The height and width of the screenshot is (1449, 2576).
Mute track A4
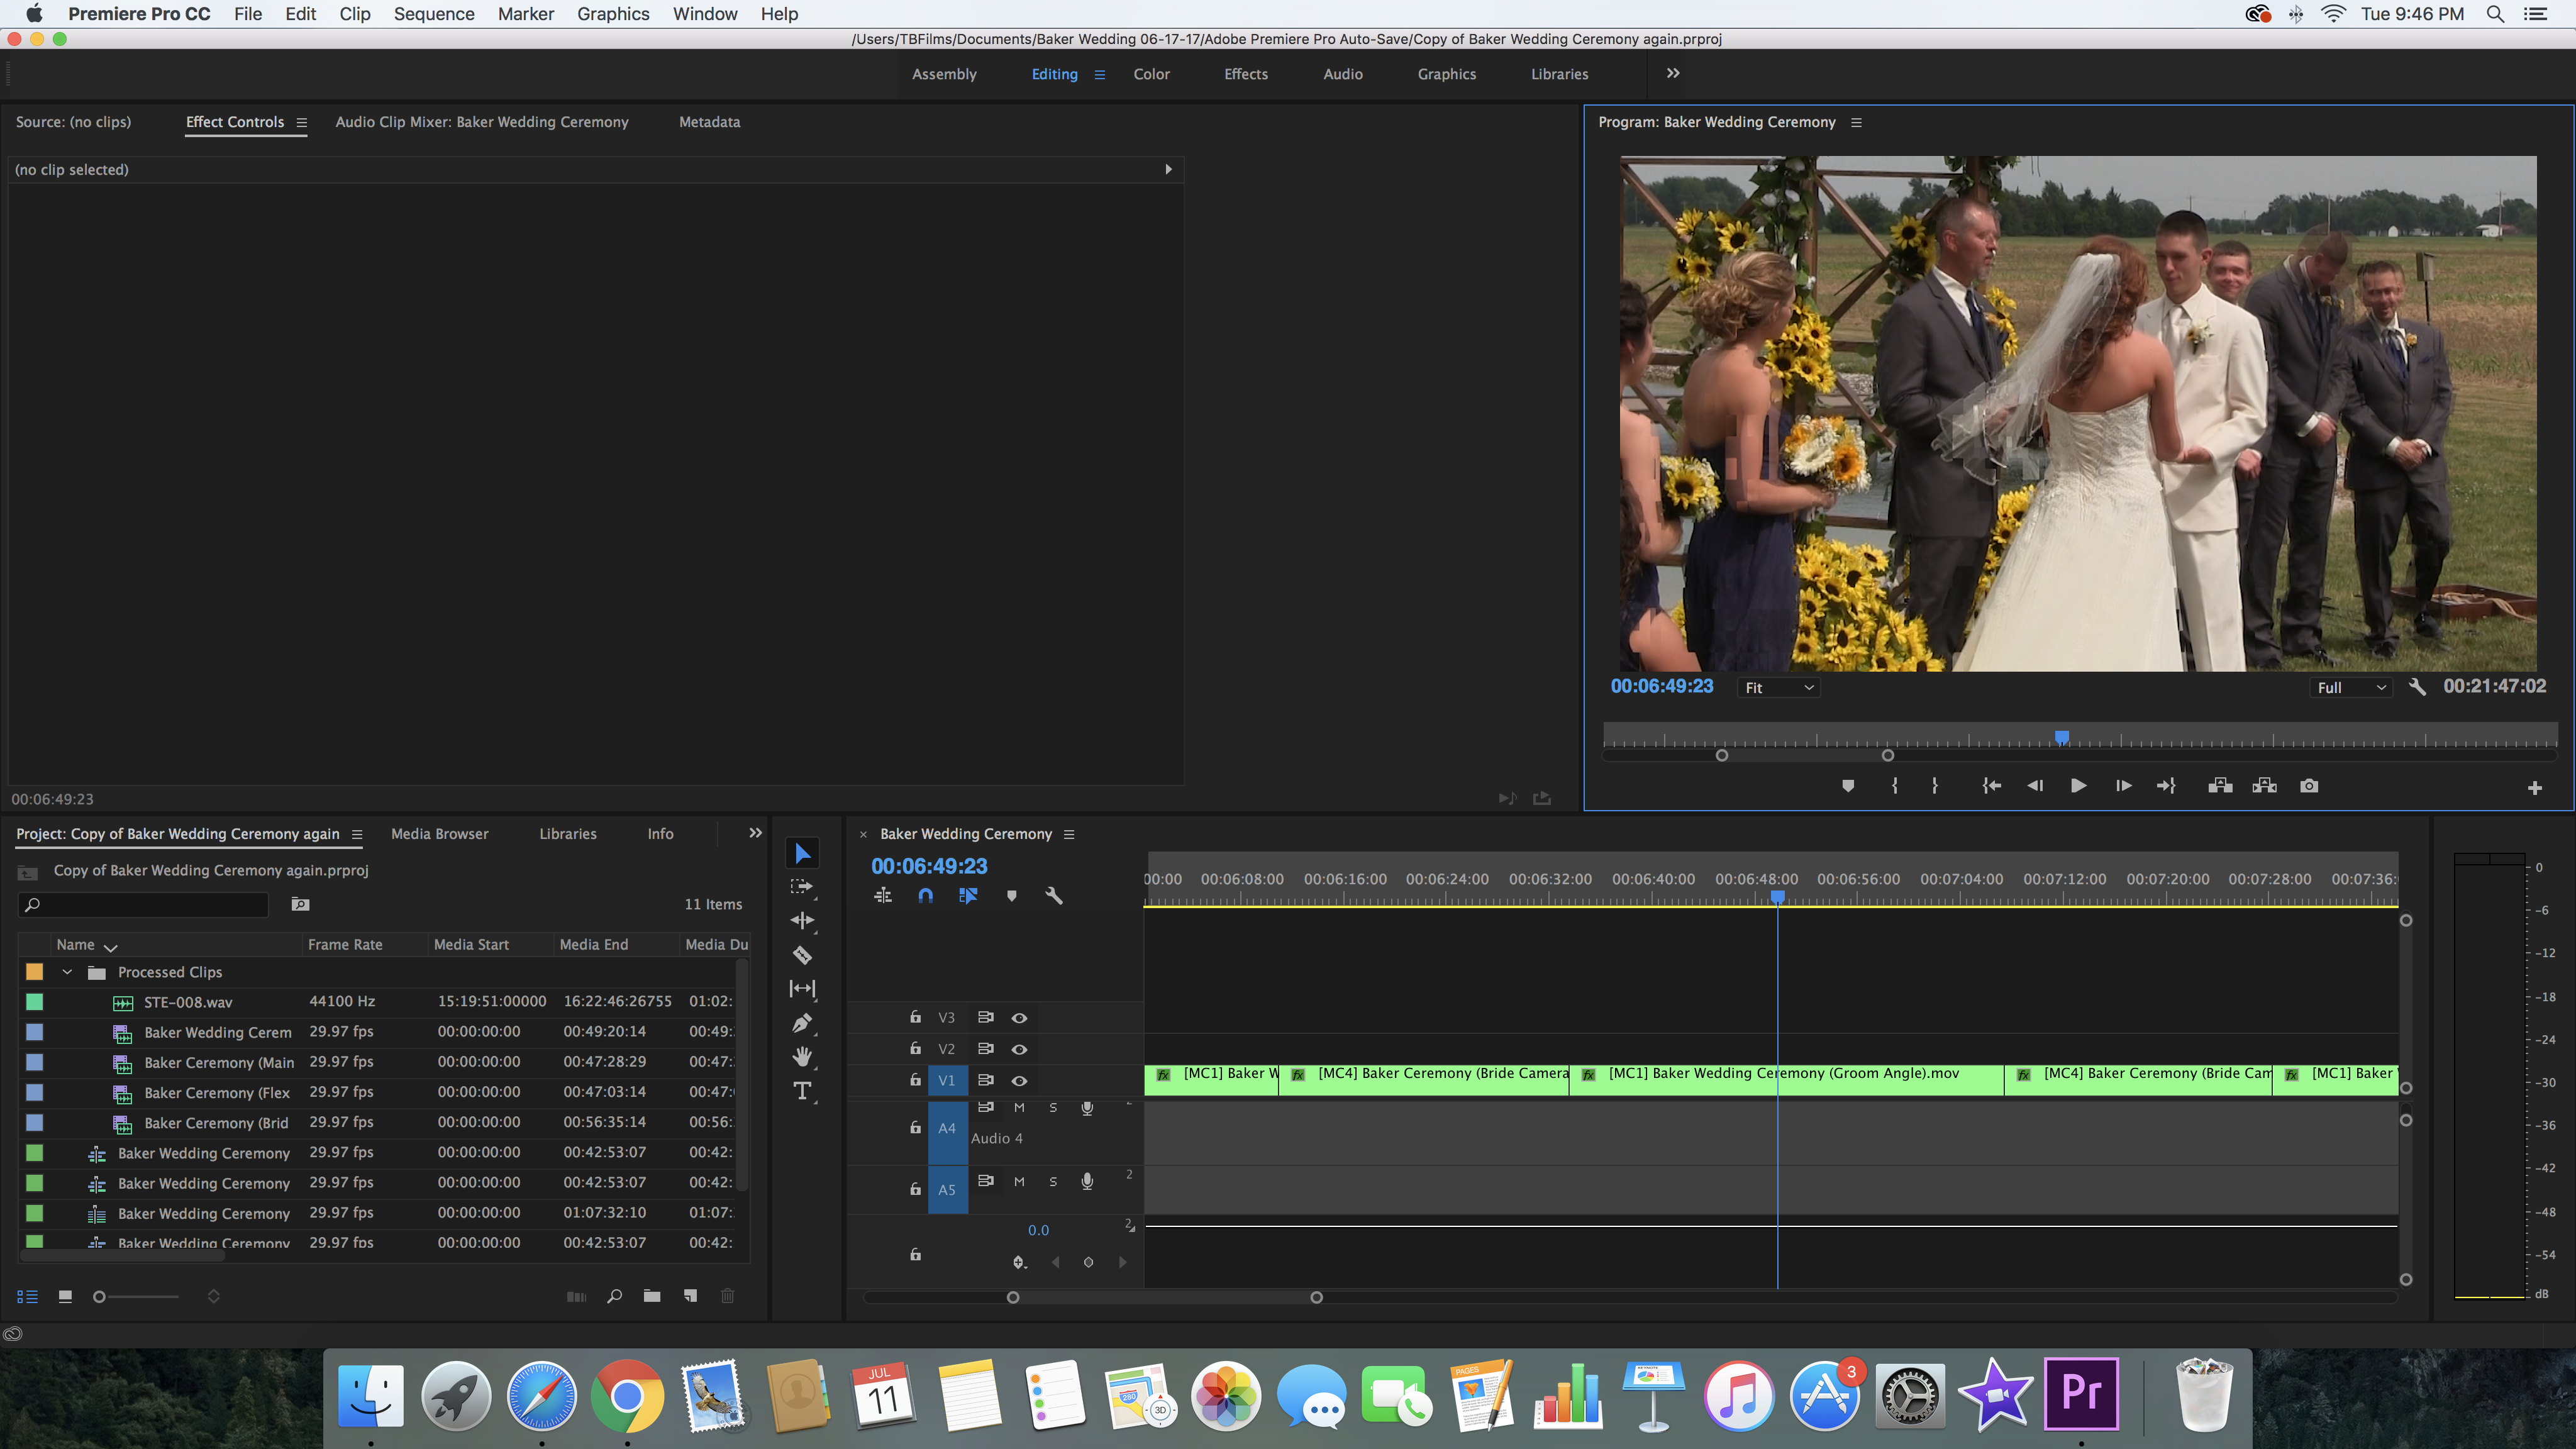[1019, 1108]
